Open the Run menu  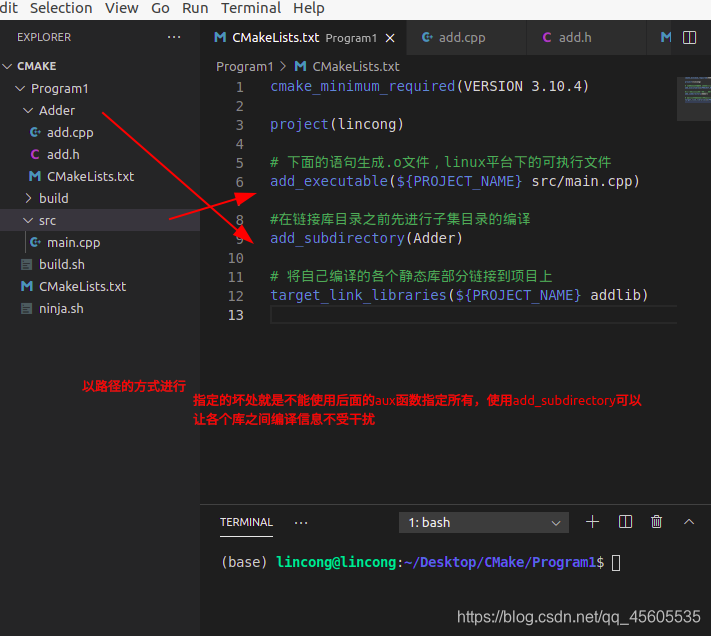click(195, 8)
